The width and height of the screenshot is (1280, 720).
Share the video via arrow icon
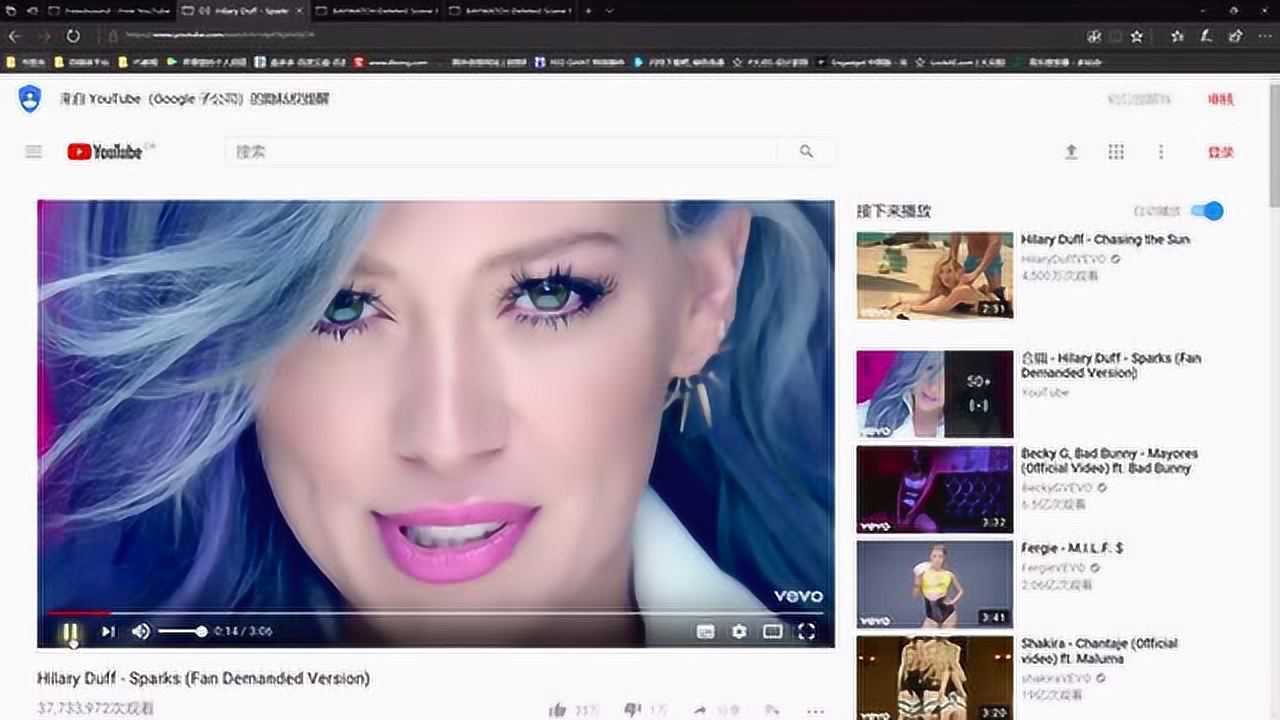coord(701,710)
